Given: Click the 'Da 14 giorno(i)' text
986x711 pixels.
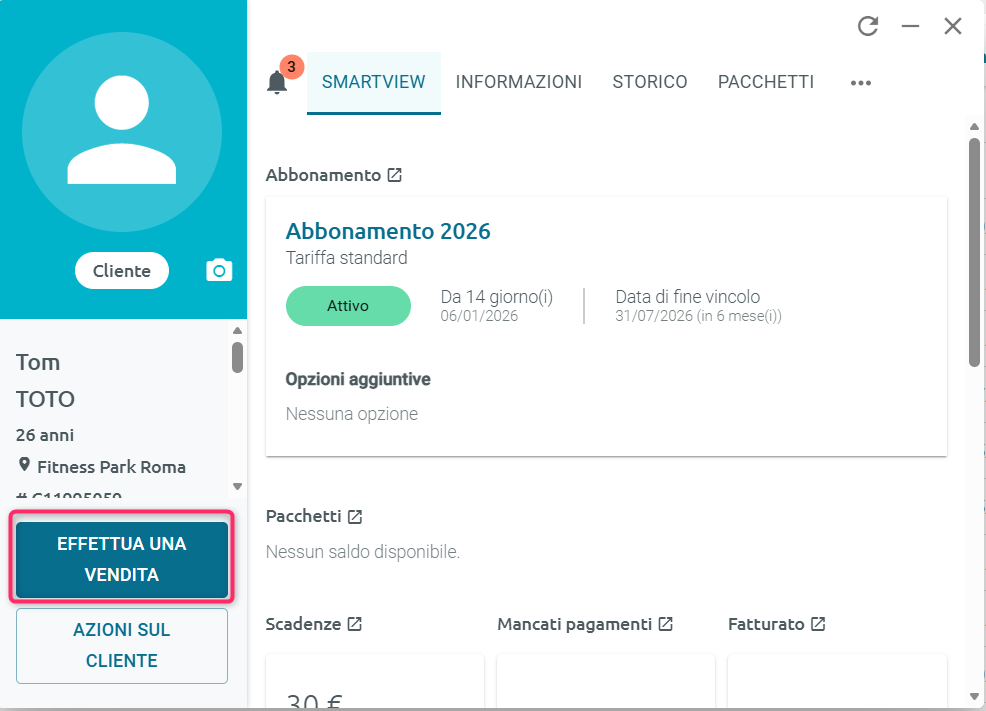Looking at the screenshot, I should (497, 297).
